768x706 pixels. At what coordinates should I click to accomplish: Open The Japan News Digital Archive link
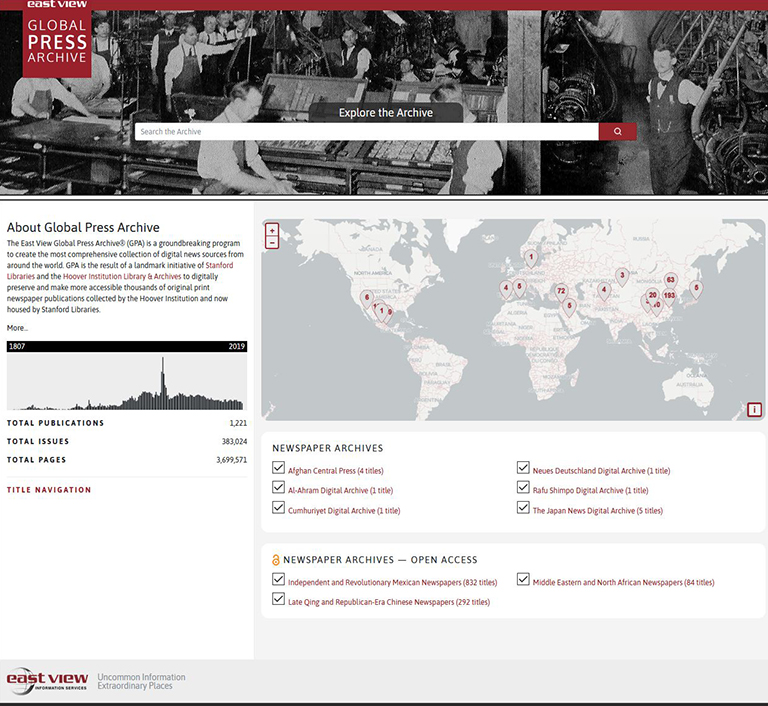597,511
